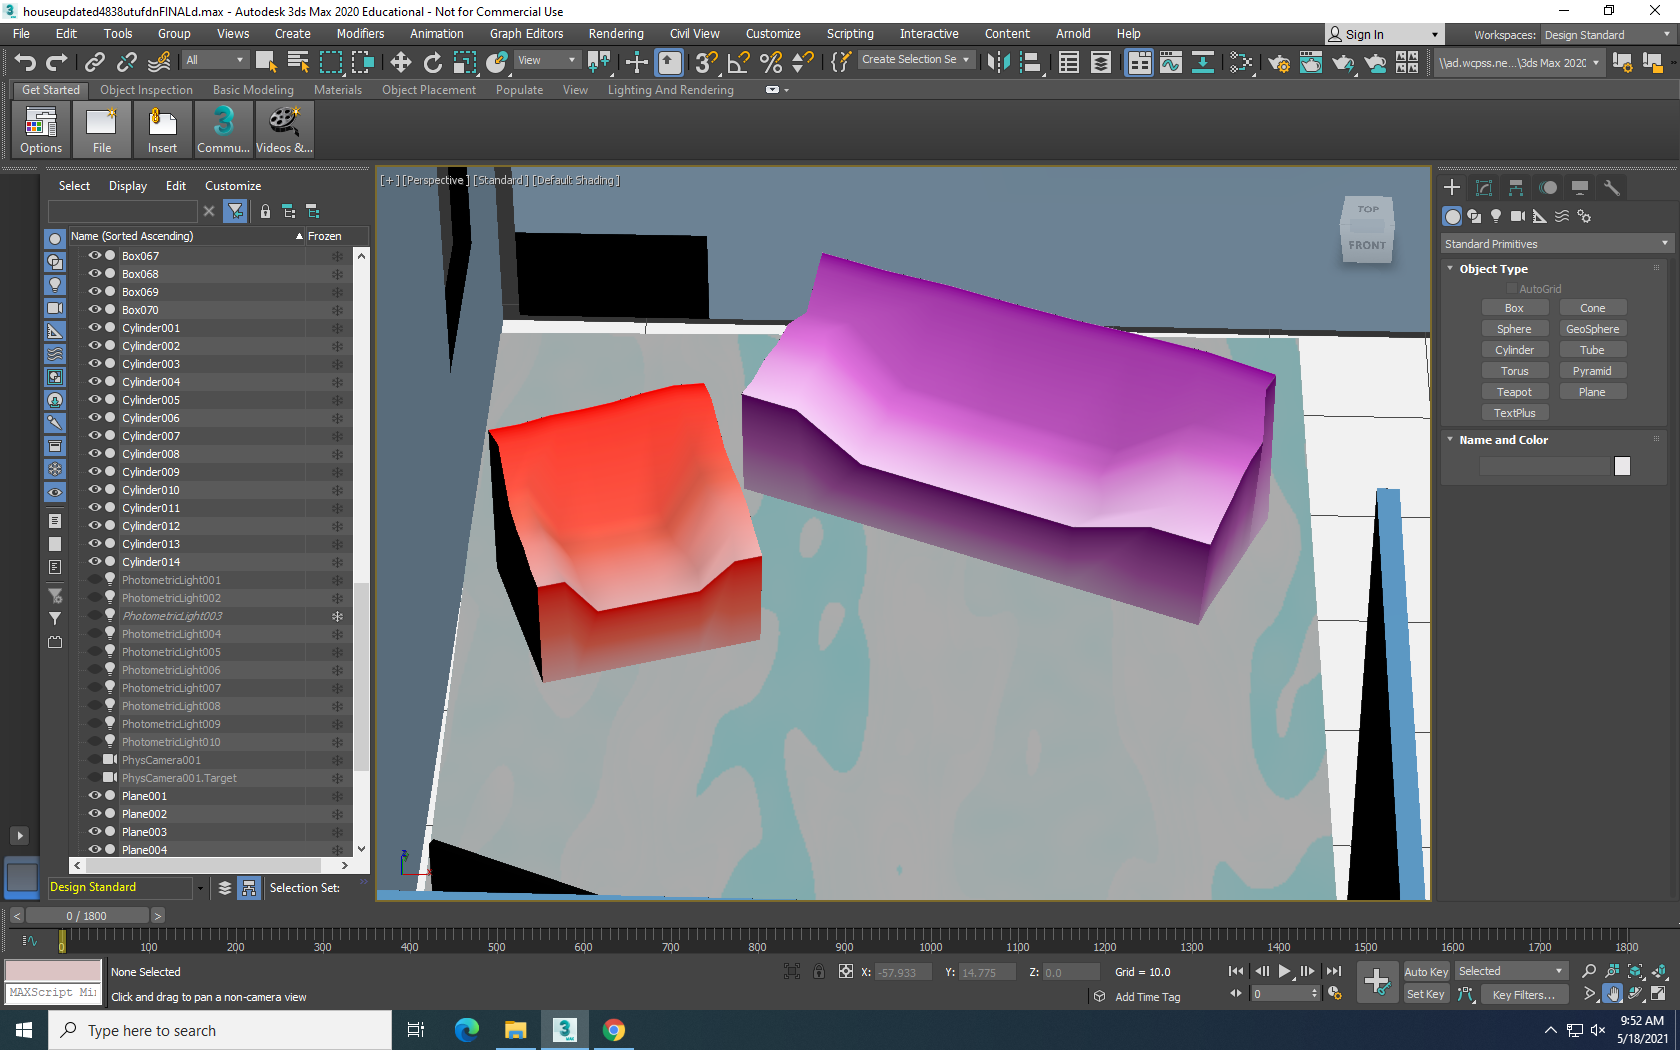Click the Teapot primitive button

1514,392
